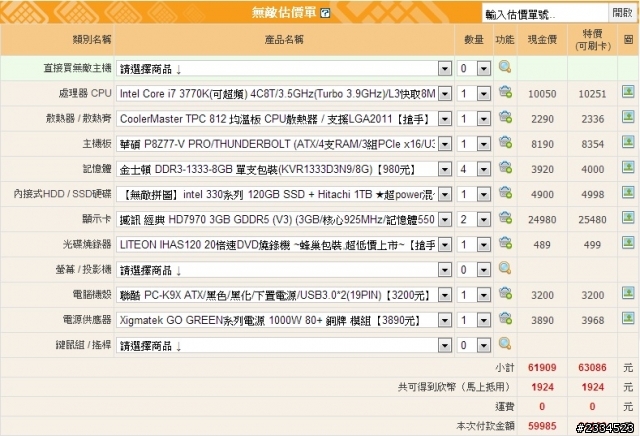View the product image icon for 顯示卡 row
The image size is (640, 436).
coord(628,218)
